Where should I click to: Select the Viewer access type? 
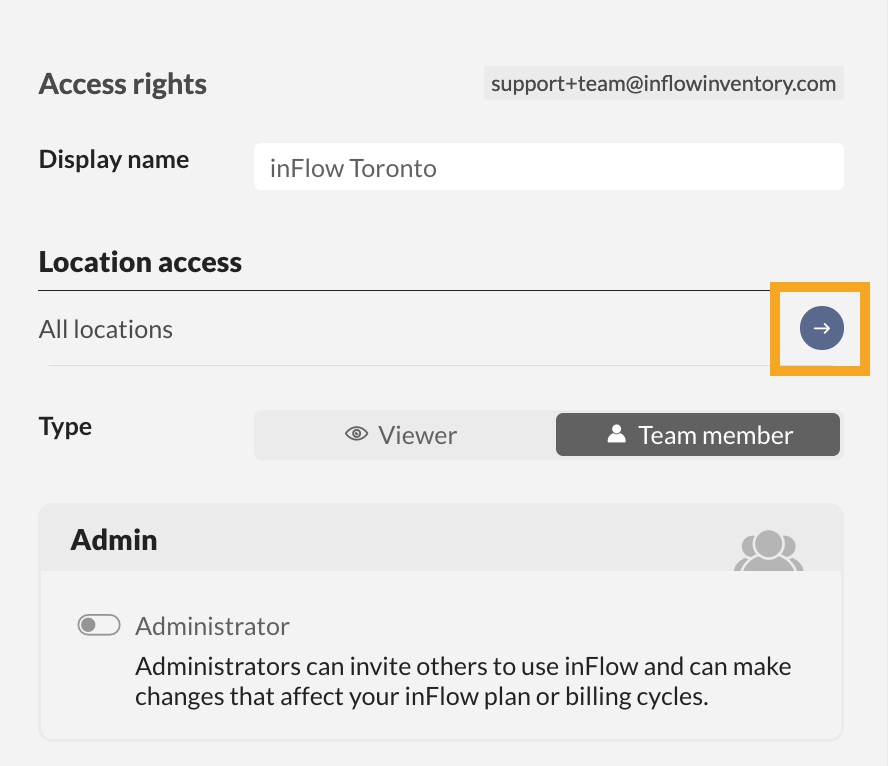tap(404, 435)
